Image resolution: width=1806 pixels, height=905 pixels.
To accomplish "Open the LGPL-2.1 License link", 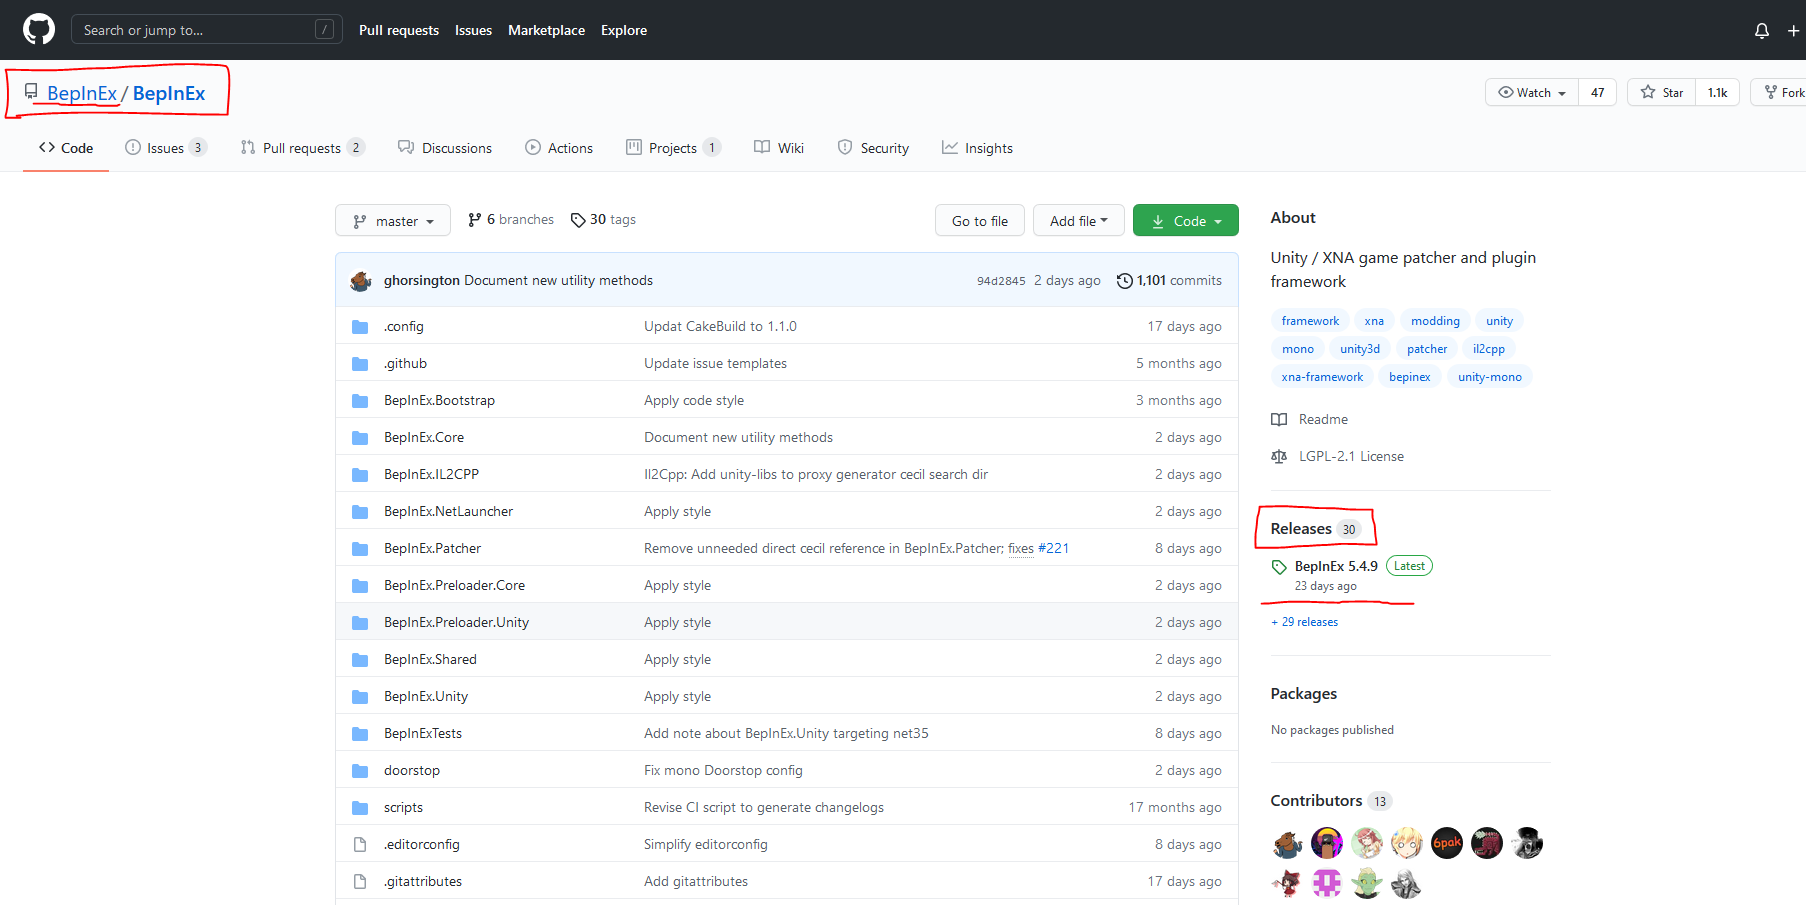I will click(1351, 457).
